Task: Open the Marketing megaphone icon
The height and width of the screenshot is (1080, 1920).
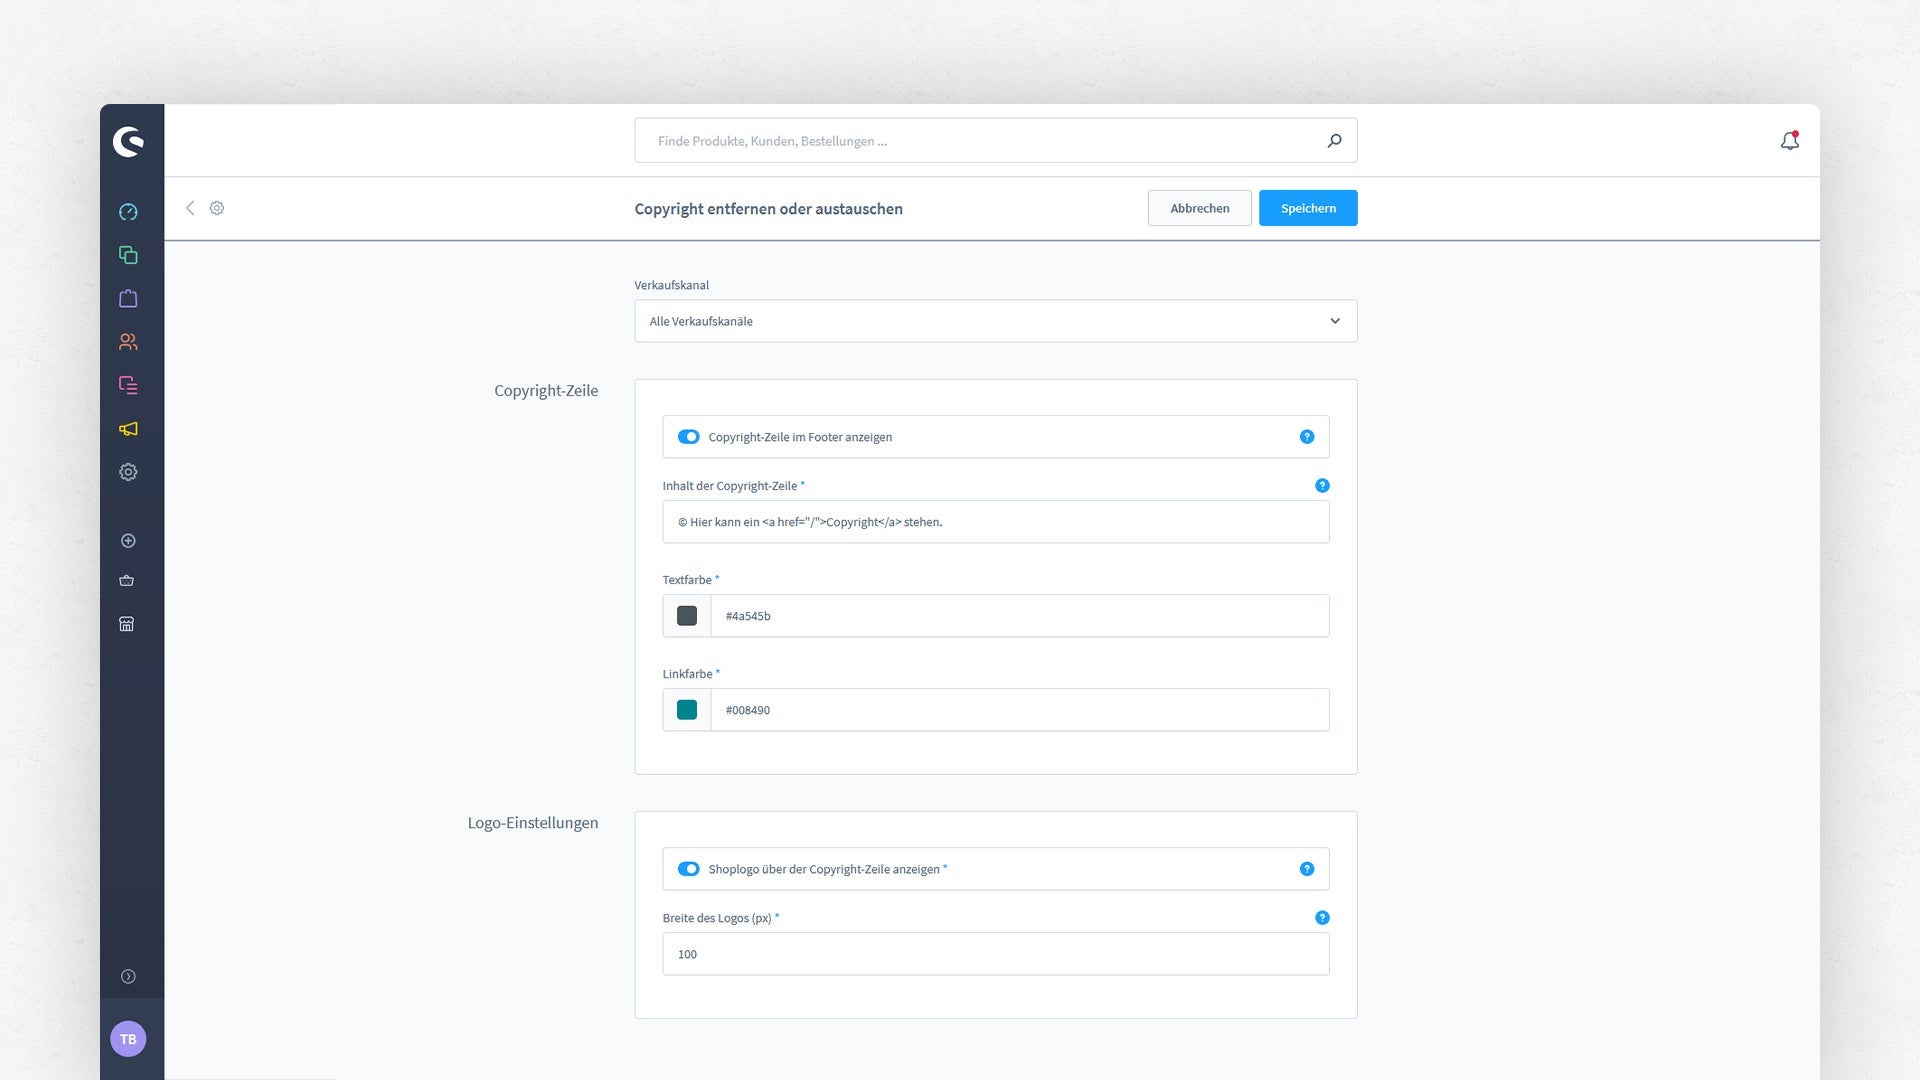Action: pos(128,429)
